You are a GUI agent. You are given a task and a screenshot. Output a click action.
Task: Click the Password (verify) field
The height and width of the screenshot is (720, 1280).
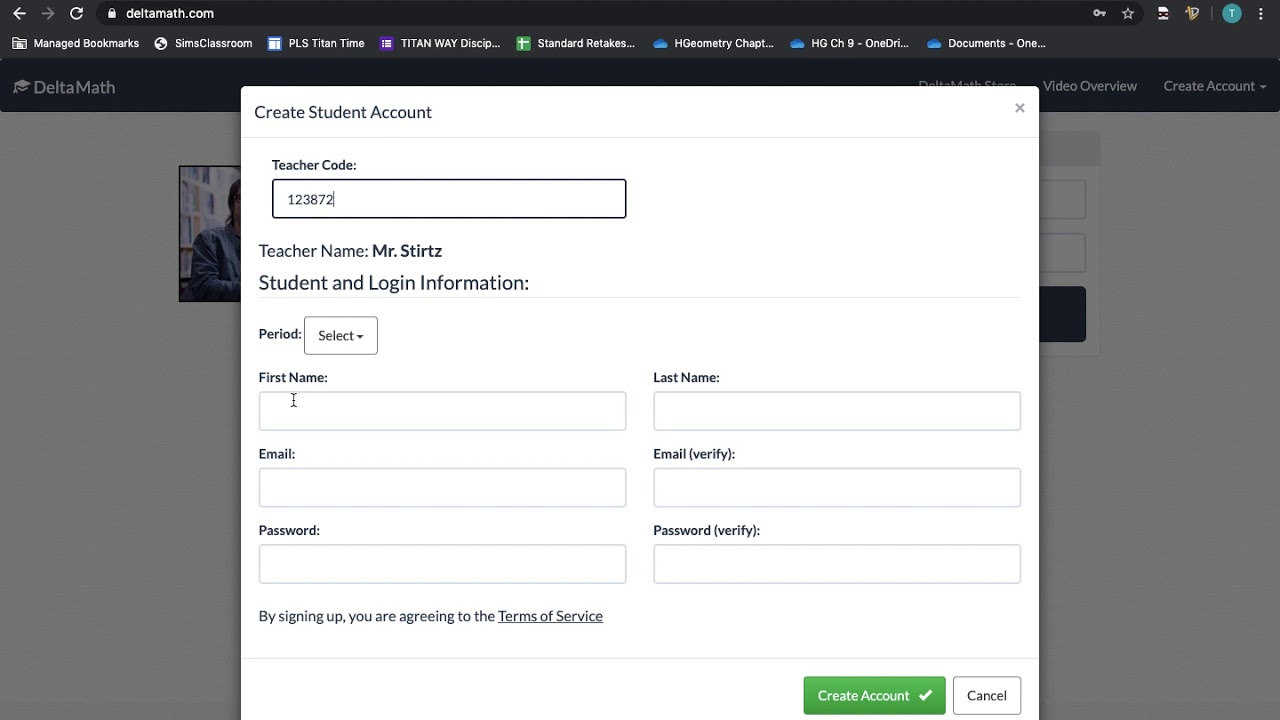(x=837, y=564)
